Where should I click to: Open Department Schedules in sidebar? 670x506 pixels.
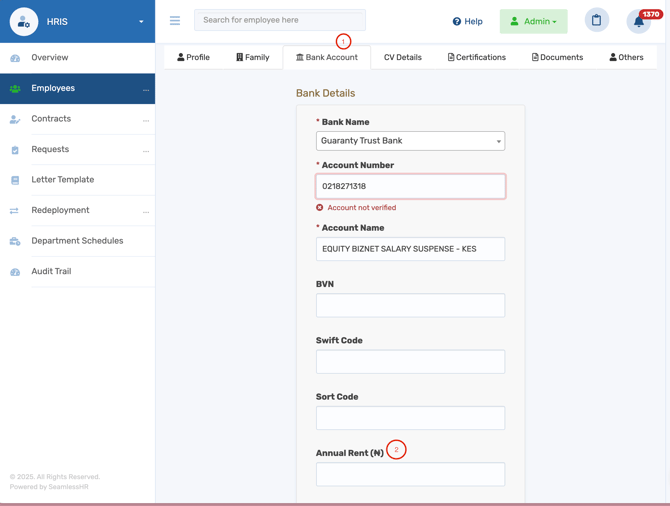tap(77, 241)
